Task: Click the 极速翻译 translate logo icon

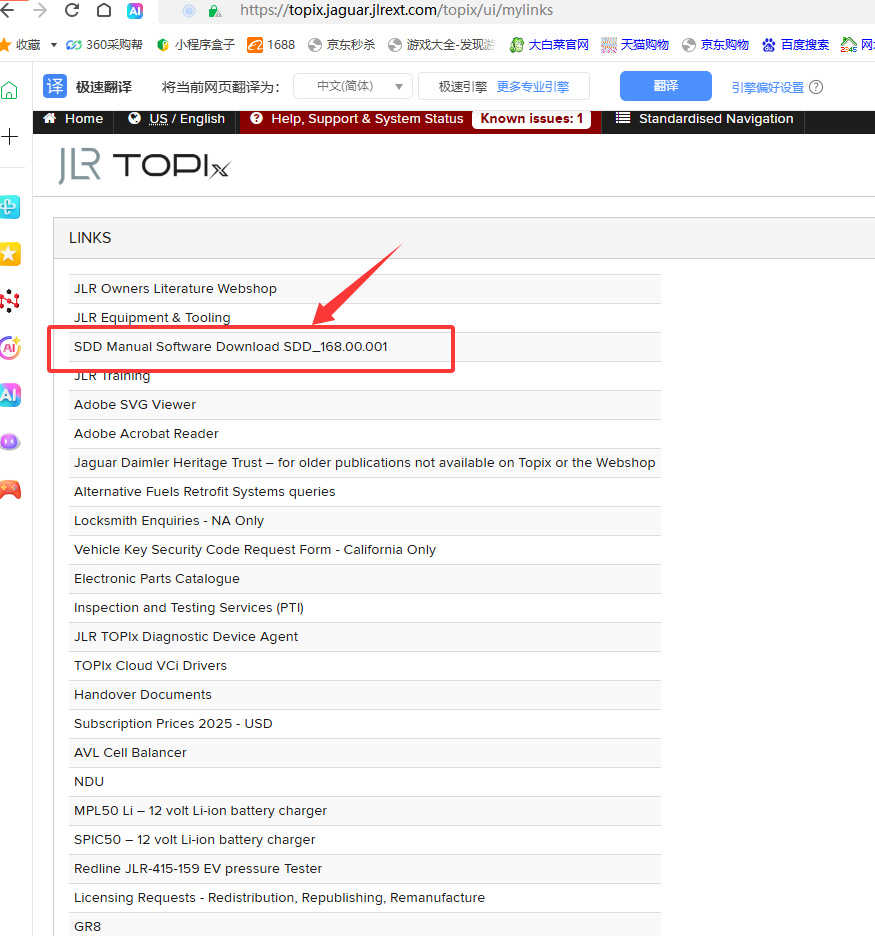Action: (x=55, y=87)
